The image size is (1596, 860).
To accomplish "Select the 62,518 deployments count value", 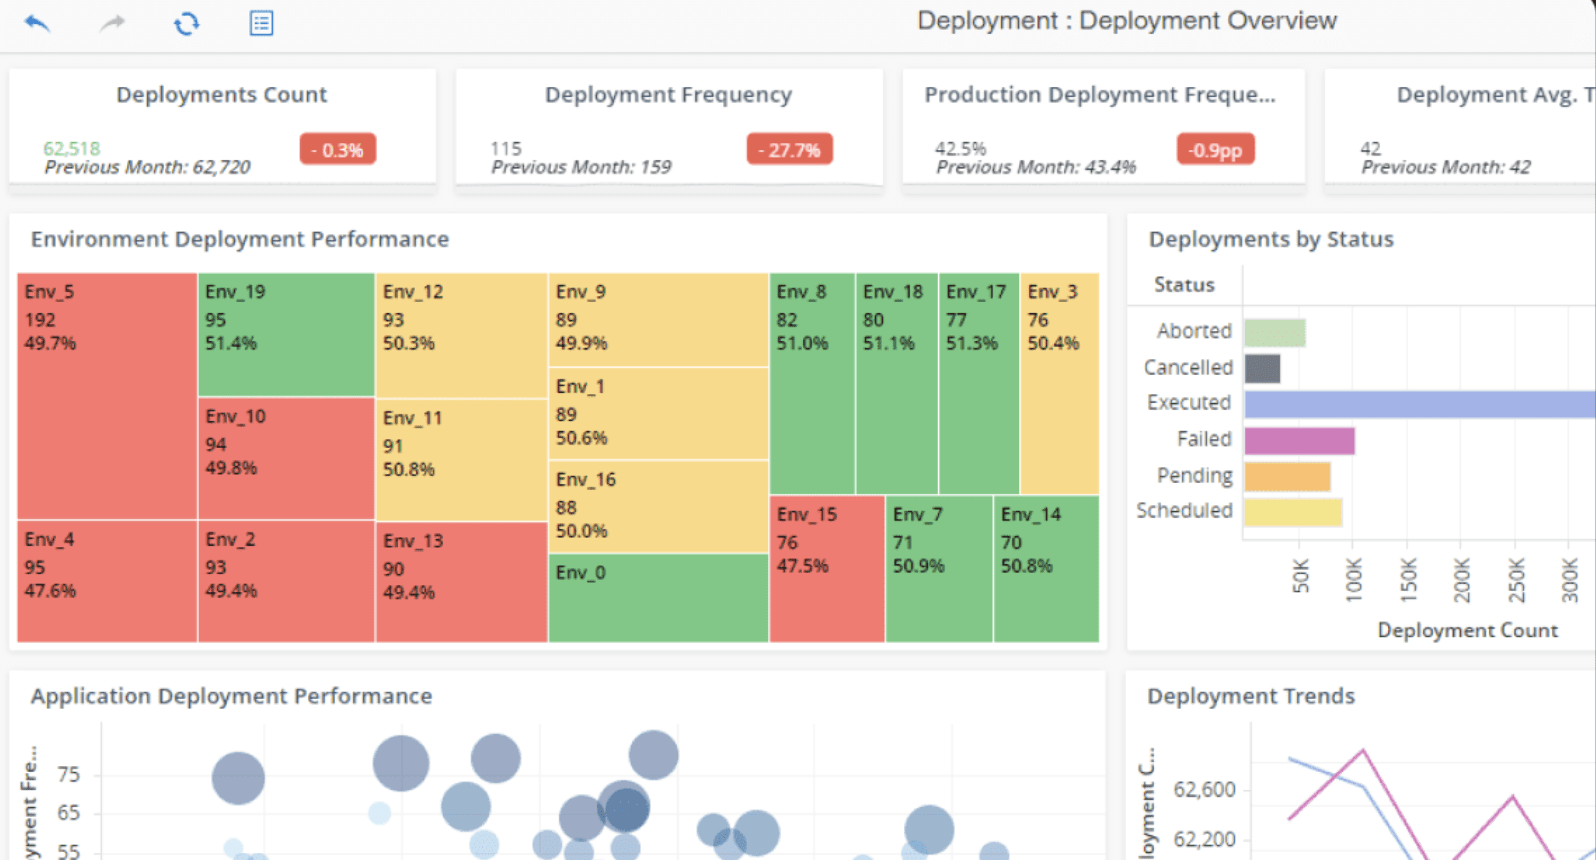I will [x=72, y=148].
